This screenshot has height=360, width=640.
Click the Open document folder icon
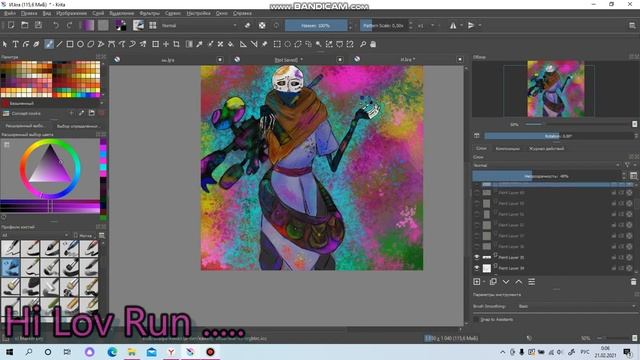coord(24,25)
